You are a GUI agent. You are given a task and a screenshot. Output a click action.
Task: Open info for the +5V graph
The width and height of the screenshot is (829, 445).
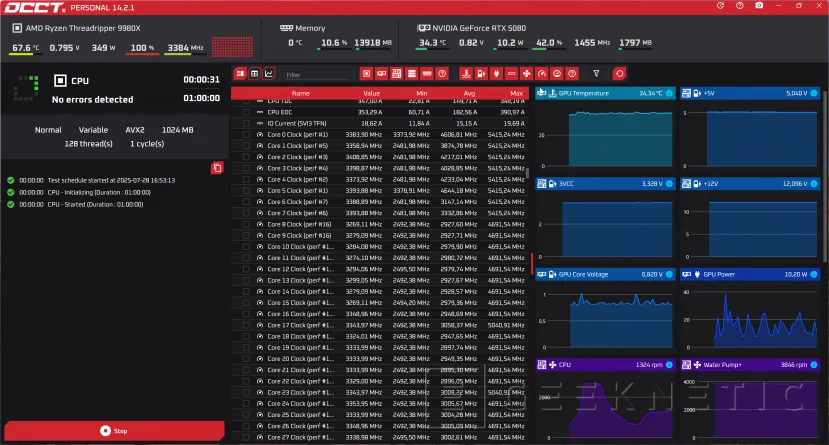coord(814,94)
